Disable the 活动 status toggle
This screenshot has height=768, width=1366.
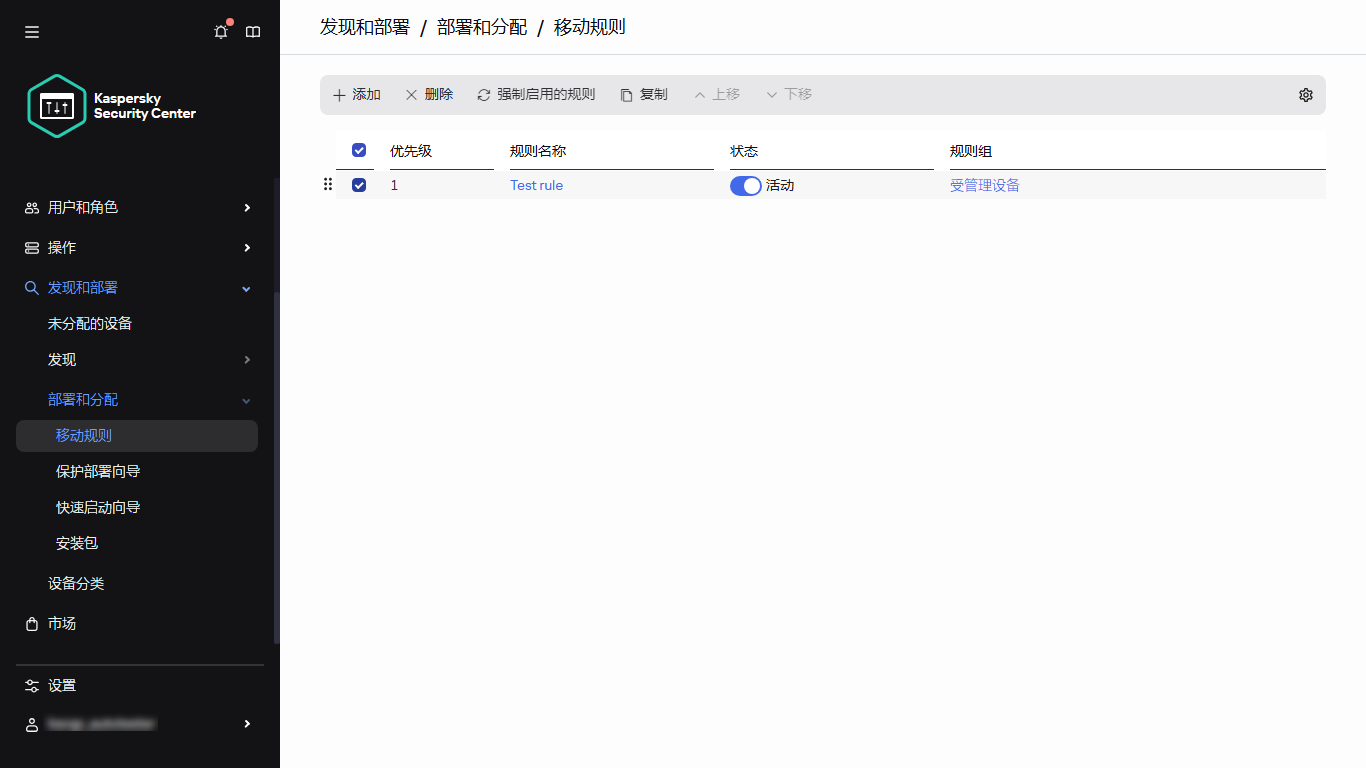745,185
